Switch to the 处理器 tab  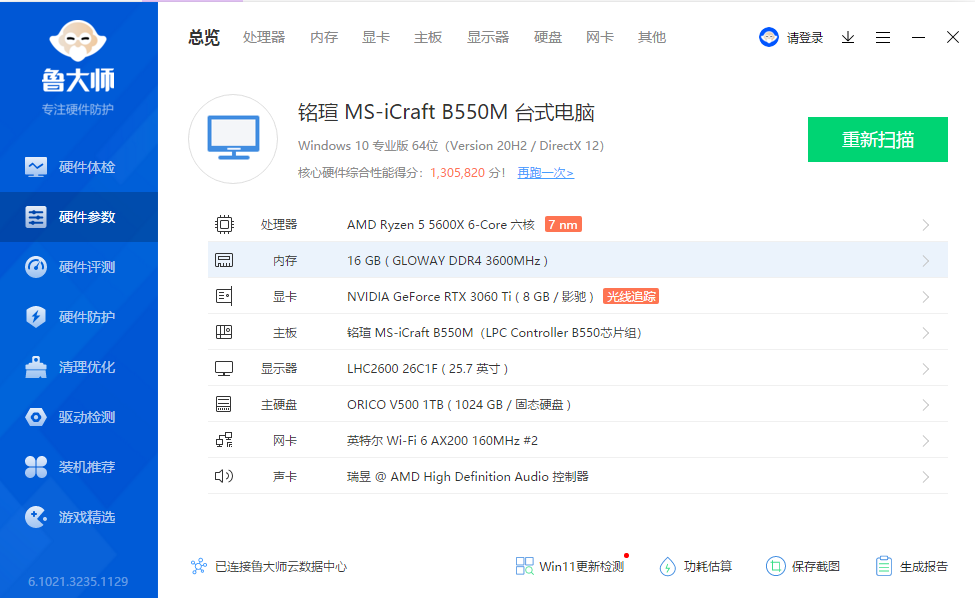[x=264, y=37]
